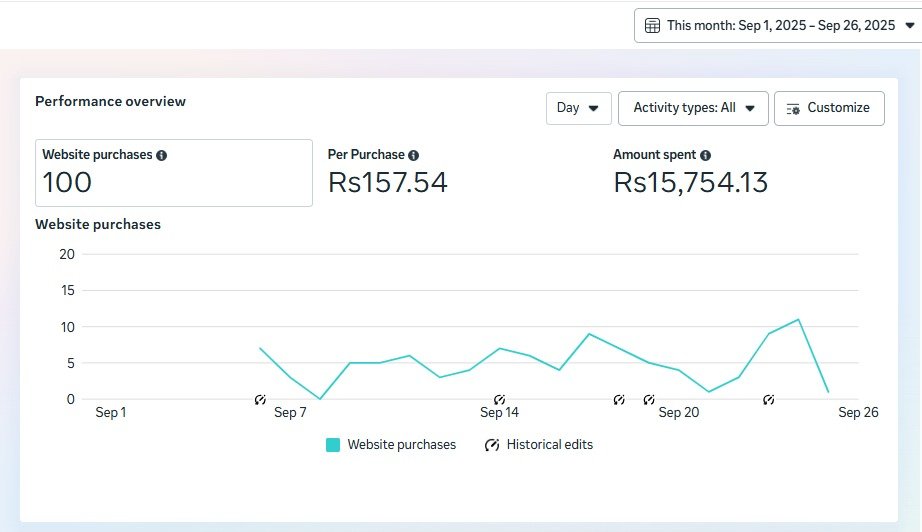Image resolution: width=922 pixels, height=532 pixels.
Task: Click the last historical edit marker before Sep 26
Action: tap(769, 400)
